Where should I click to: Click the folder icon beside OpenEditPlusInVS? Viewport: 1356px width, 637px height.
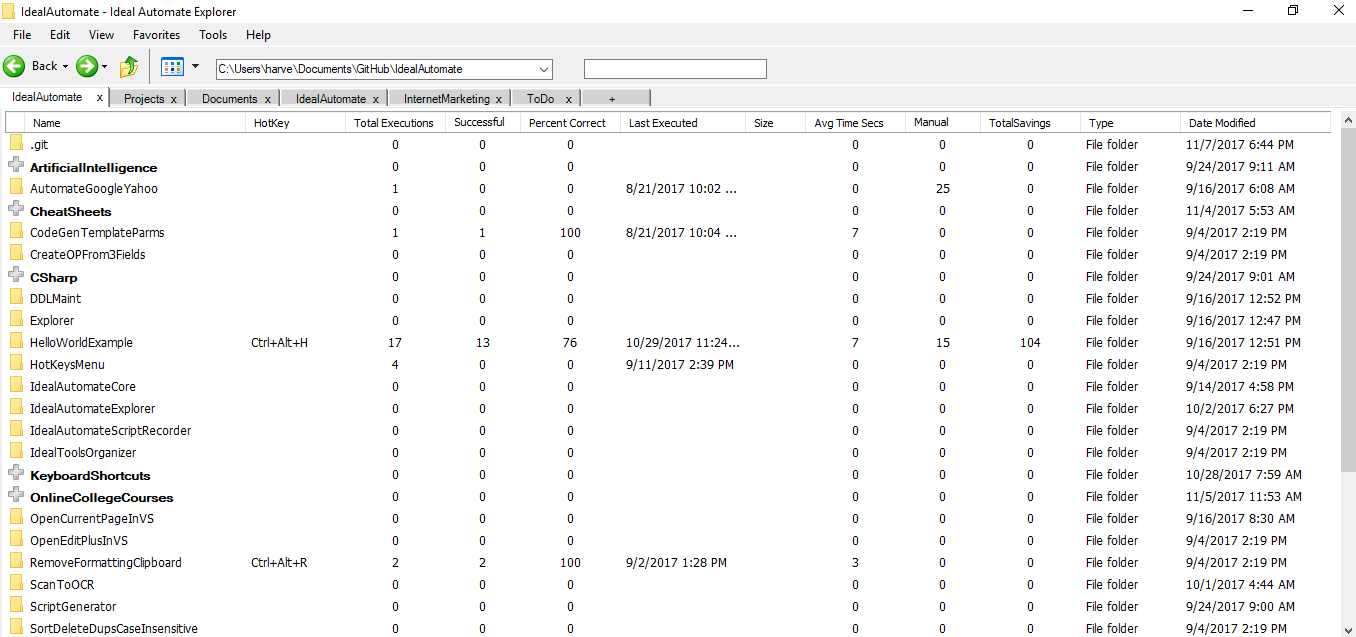[16, 540]
